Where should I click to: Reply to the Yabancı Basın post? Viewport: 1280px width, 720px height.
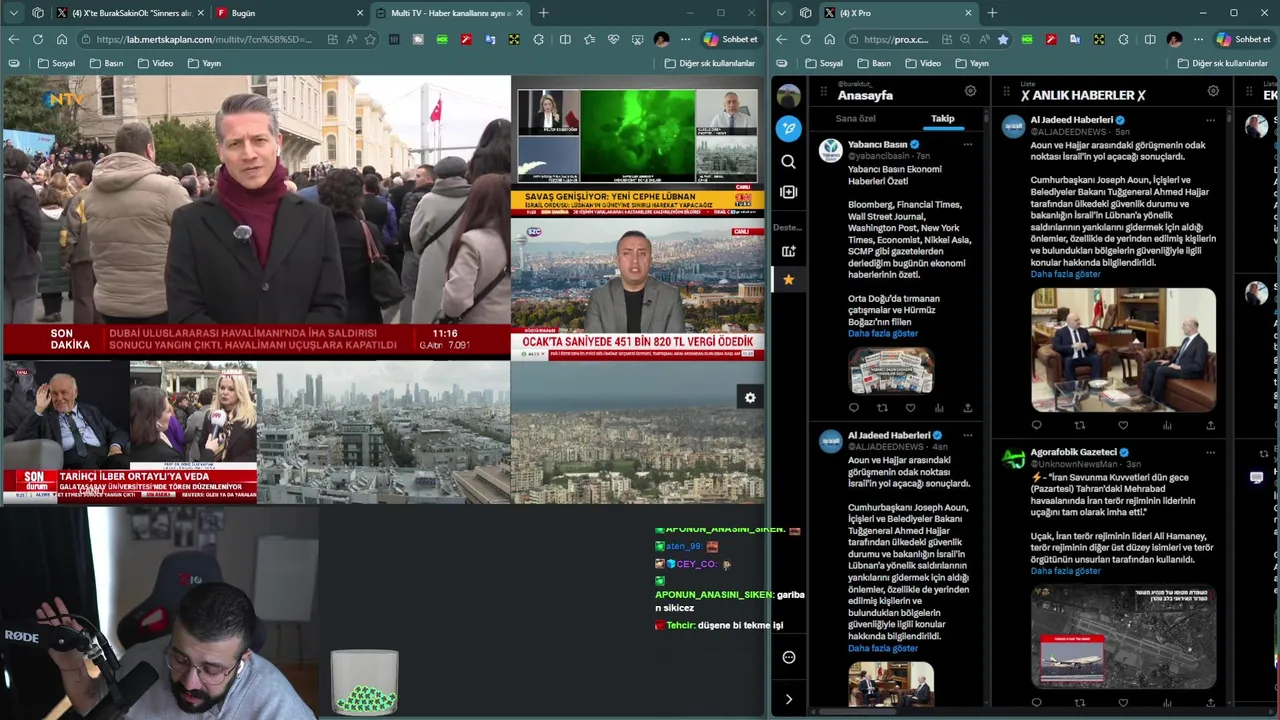click(854, 408)
